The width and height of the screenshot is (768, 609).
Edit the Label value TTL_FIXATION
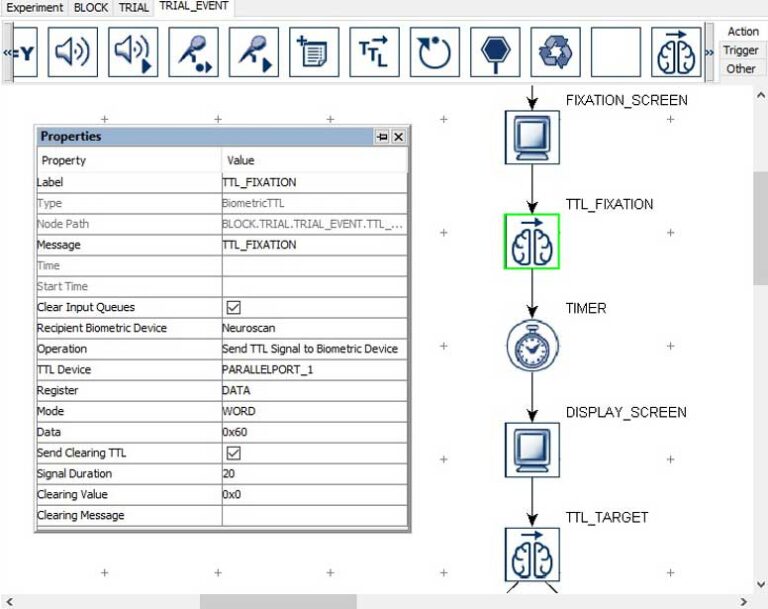coord(314,182)
